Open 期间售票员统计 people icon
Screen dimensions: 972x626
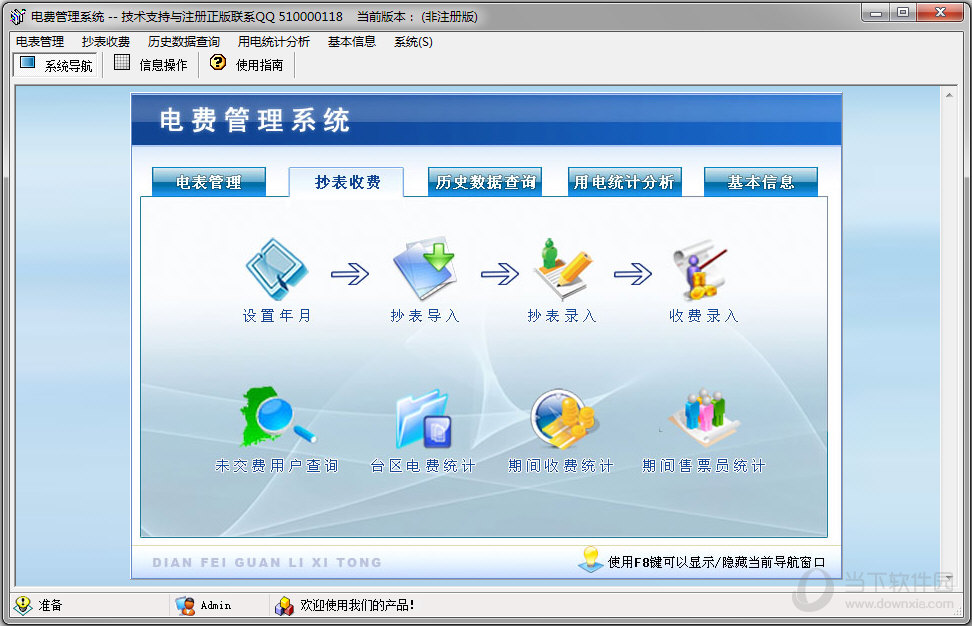click(x=704, y=417)
